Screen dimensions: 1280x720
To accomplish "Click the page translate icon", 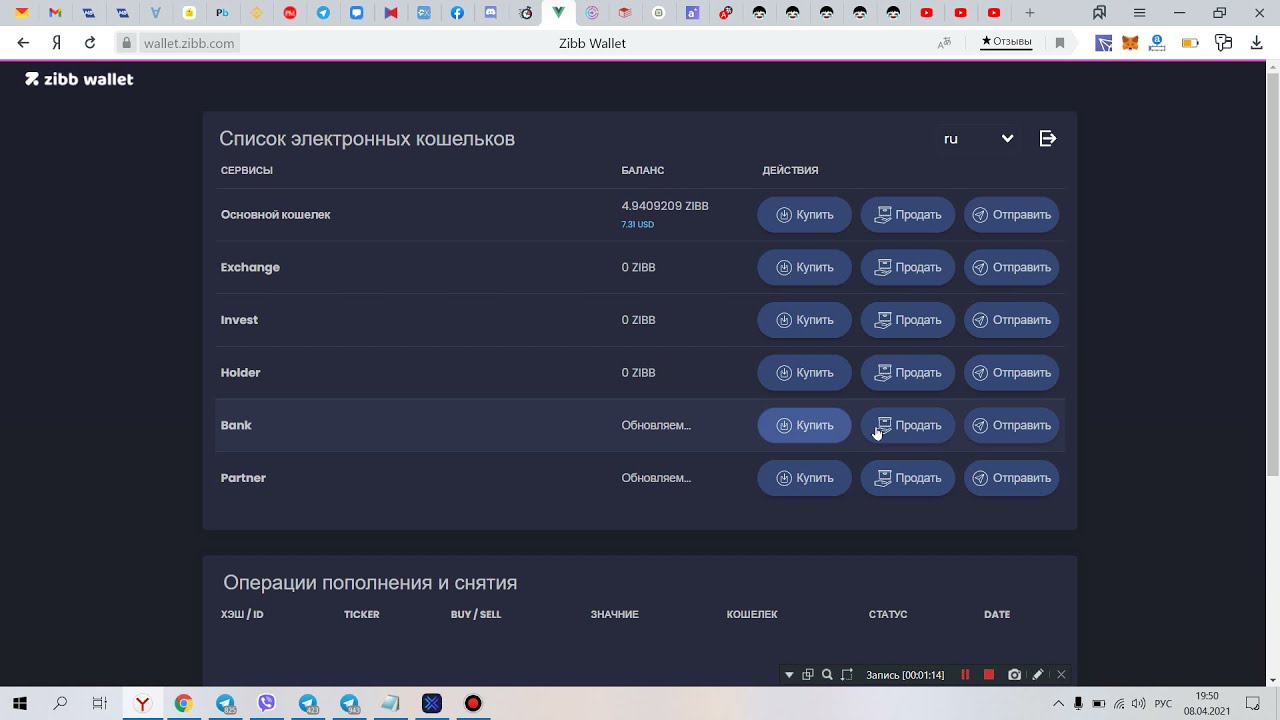I will coord(944,43).
